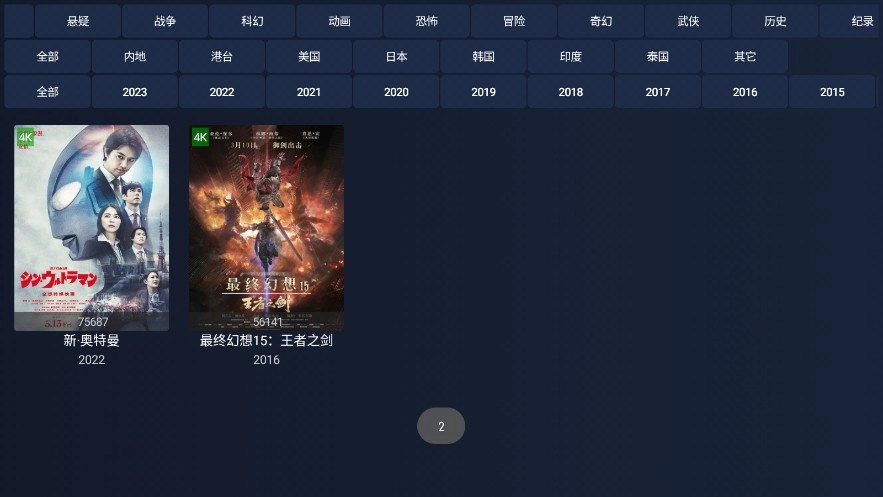Choose the 韩国 region filter
Image resolution: width=883 pixels, height=497 pixels.
pos(483,56)
